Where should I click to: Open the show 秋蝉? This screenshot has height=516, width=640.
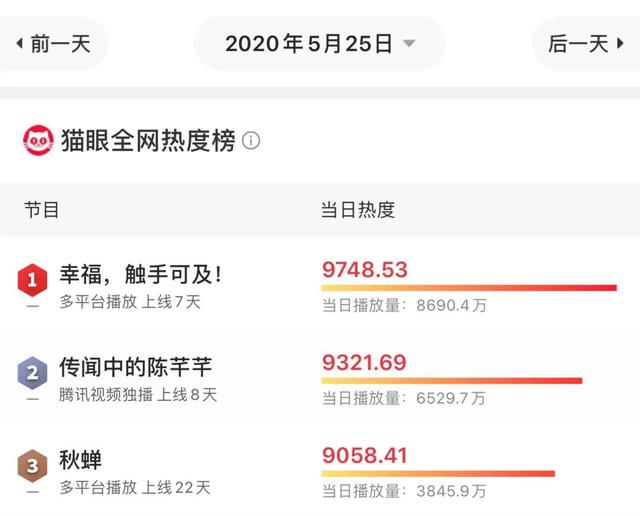pos(80,460)
